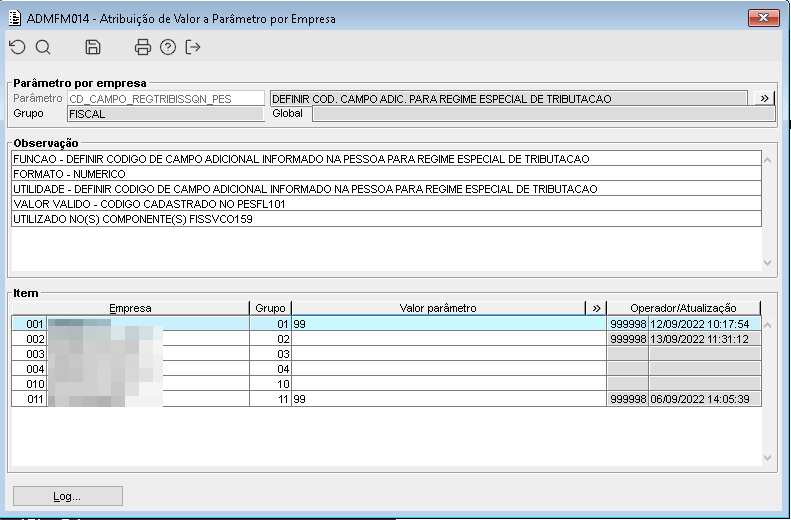The width and height of the screenshot is (791, 520).
Task: Click Item grid scrollbar up arrow
Action: pos(768,325)
